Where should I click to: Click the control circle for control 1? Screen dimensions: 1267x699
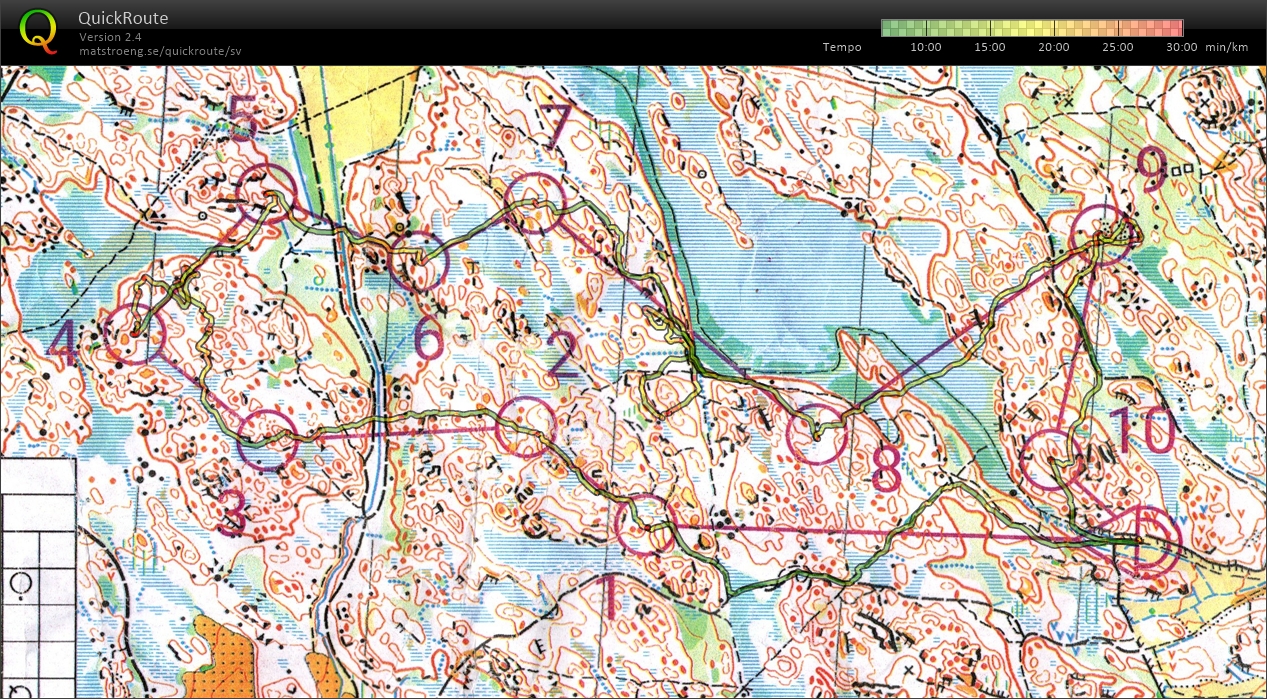click(645, 526)
